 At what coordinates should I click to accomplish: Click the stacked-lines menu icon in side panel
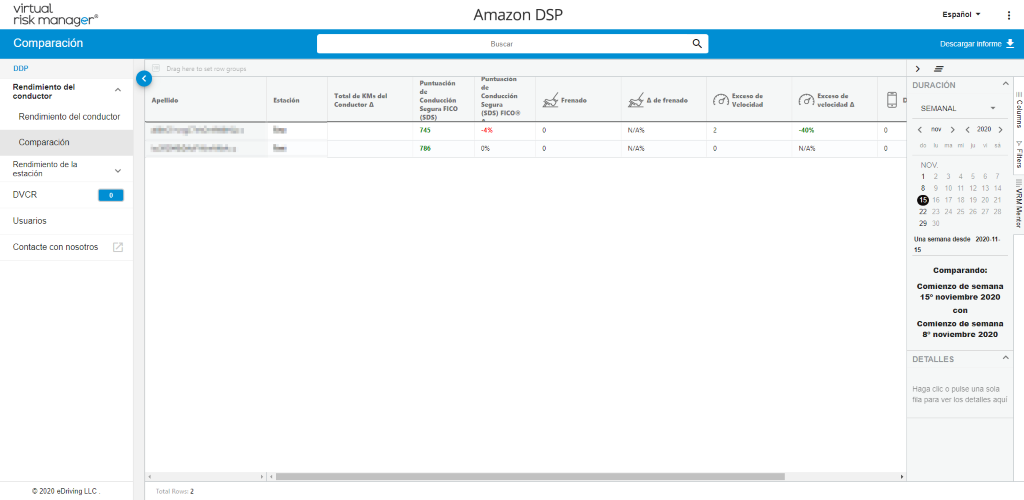(938, 69)
